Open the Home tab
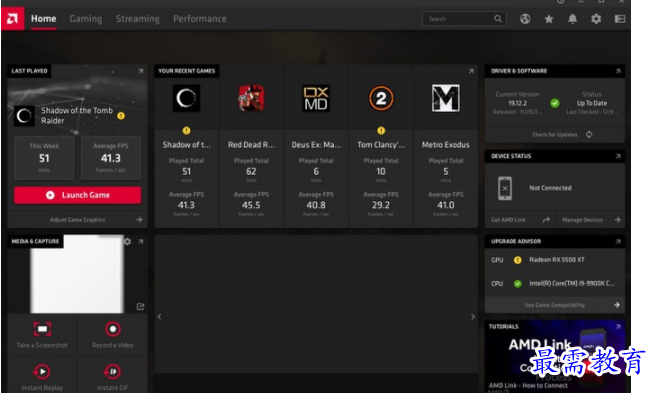 tap(43, 19)
